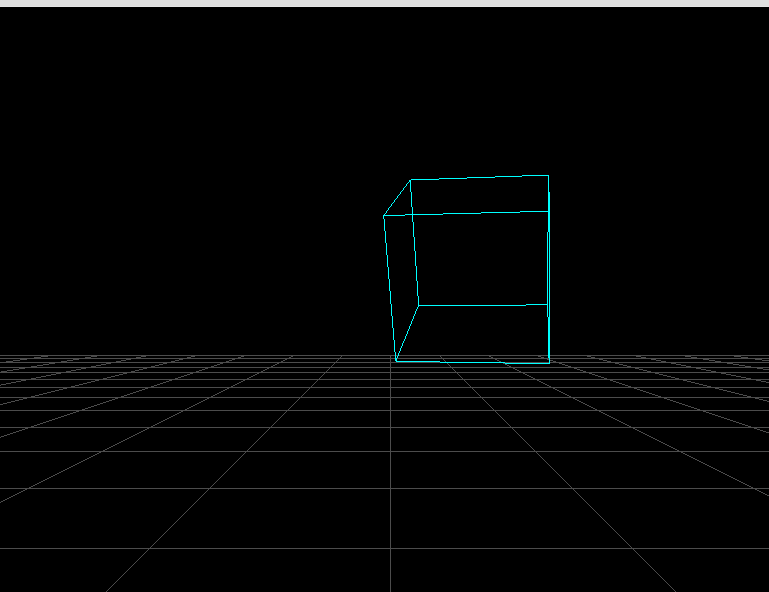Click the cube's front top horizontal edge

click(466, 214)
